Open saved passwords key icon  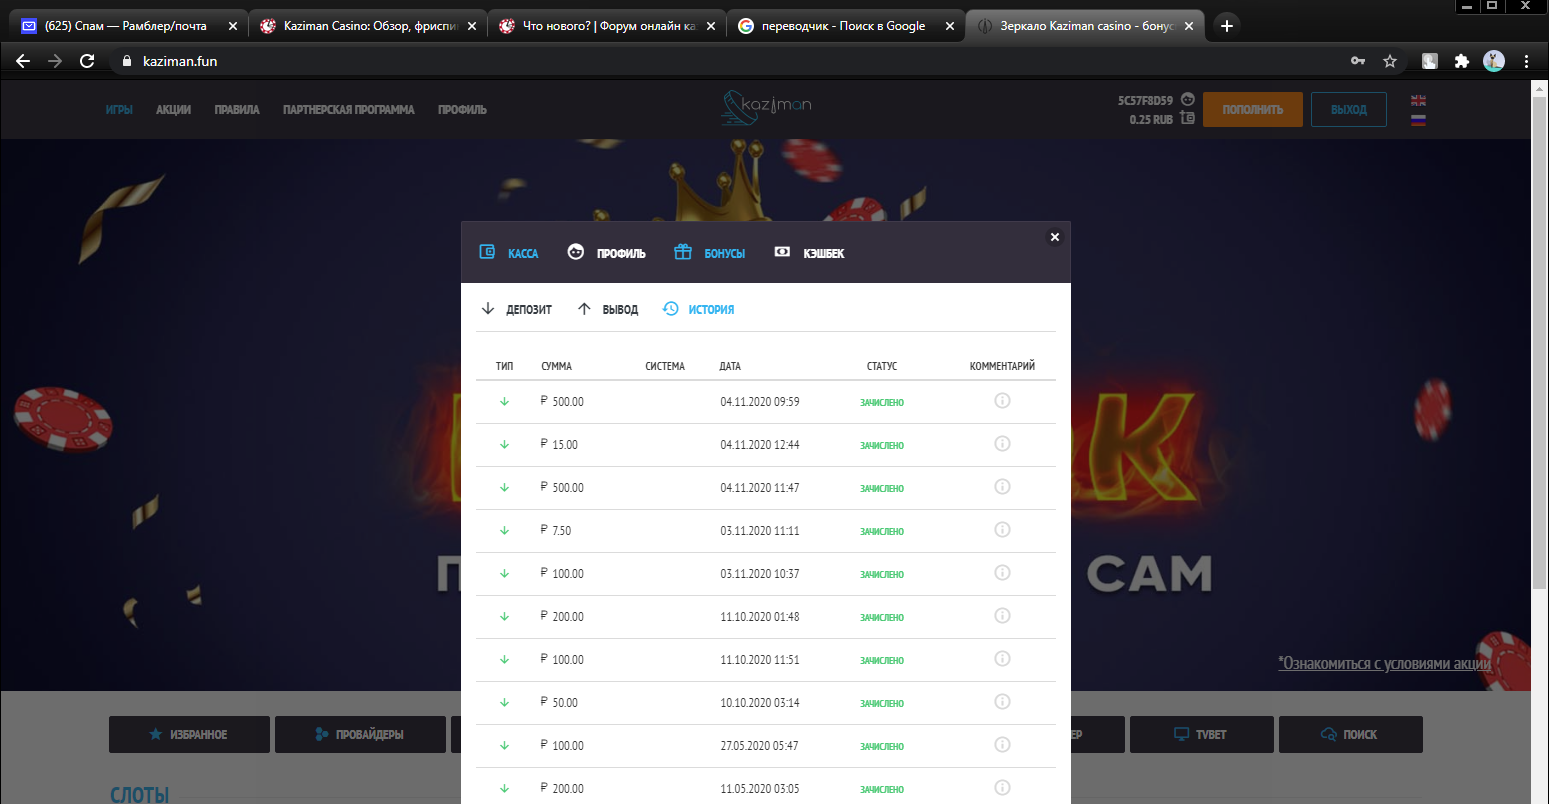coord(1358,61)
